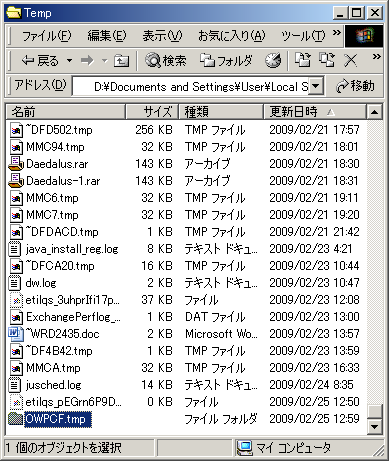Open the Back button history dropdown arrow
The height and width of the screenshot is (461, 389).
tap(69, 61)
